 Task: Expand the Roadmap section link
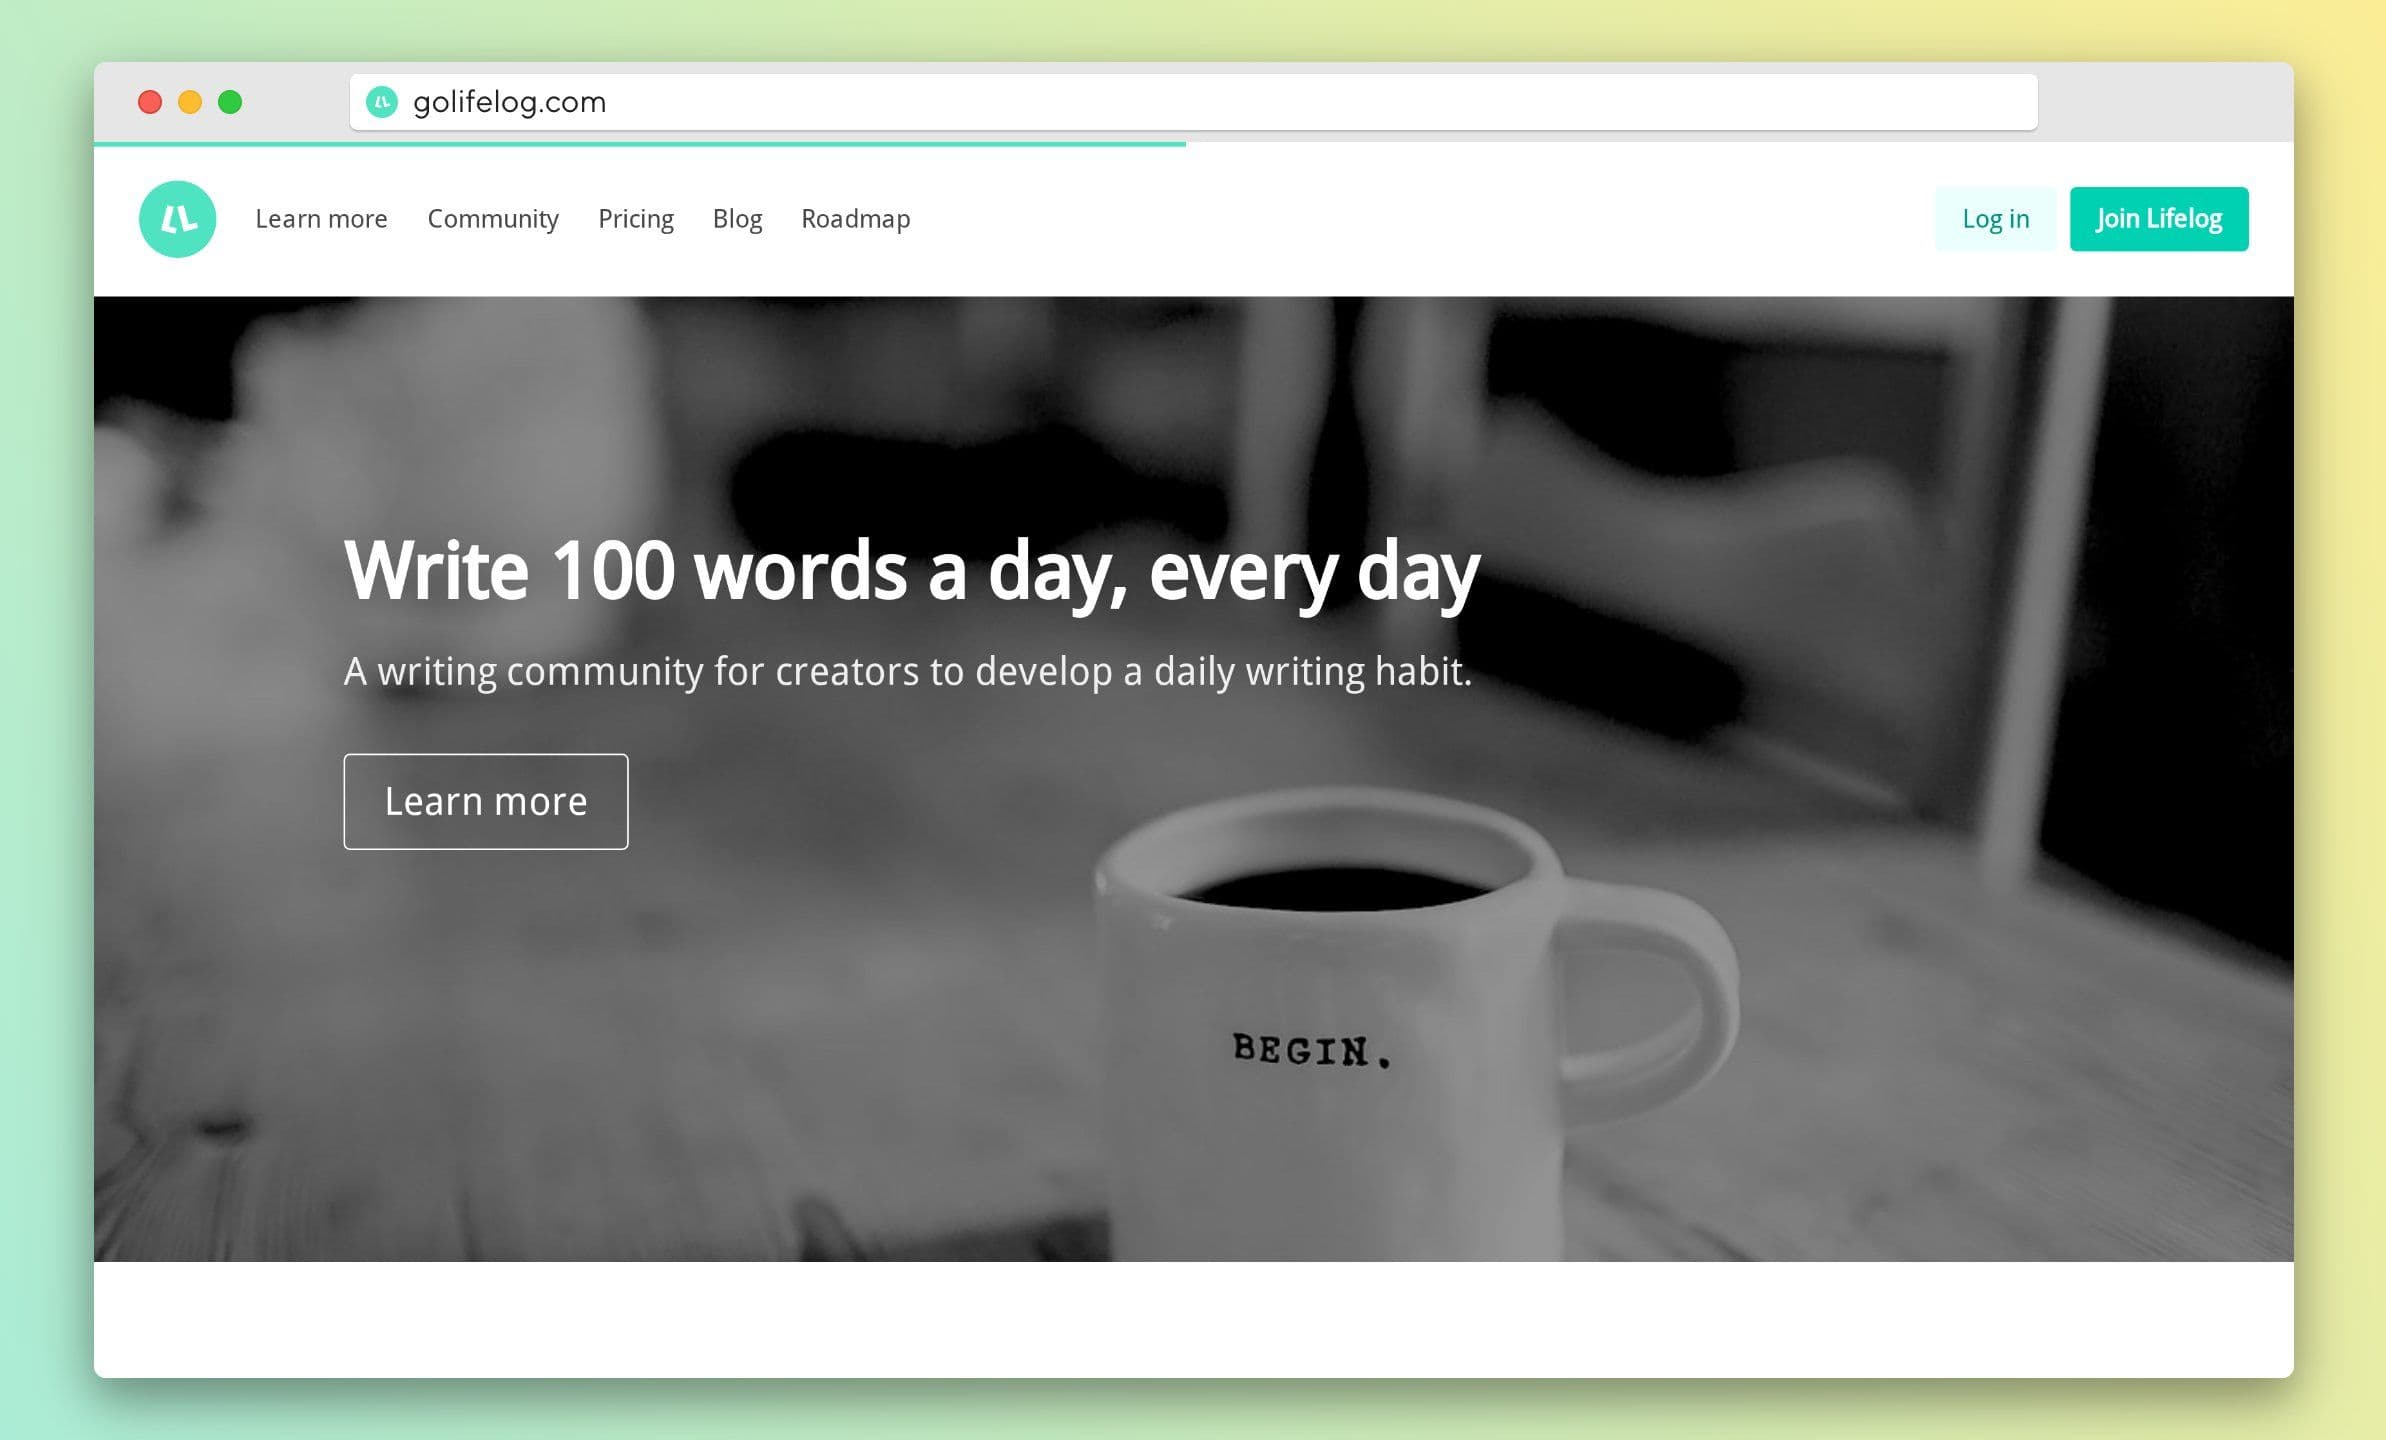pyautogui.click(x=856, y=218)
